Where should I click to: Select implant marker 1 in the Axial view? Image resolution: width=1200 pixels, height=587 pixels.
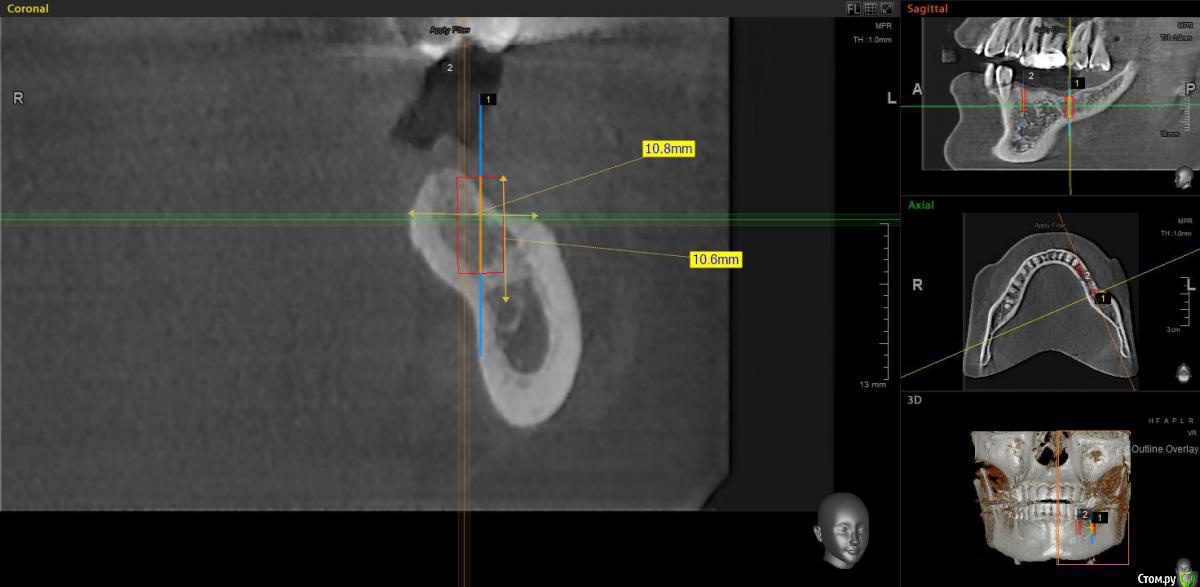click(x=1101, y=298)
